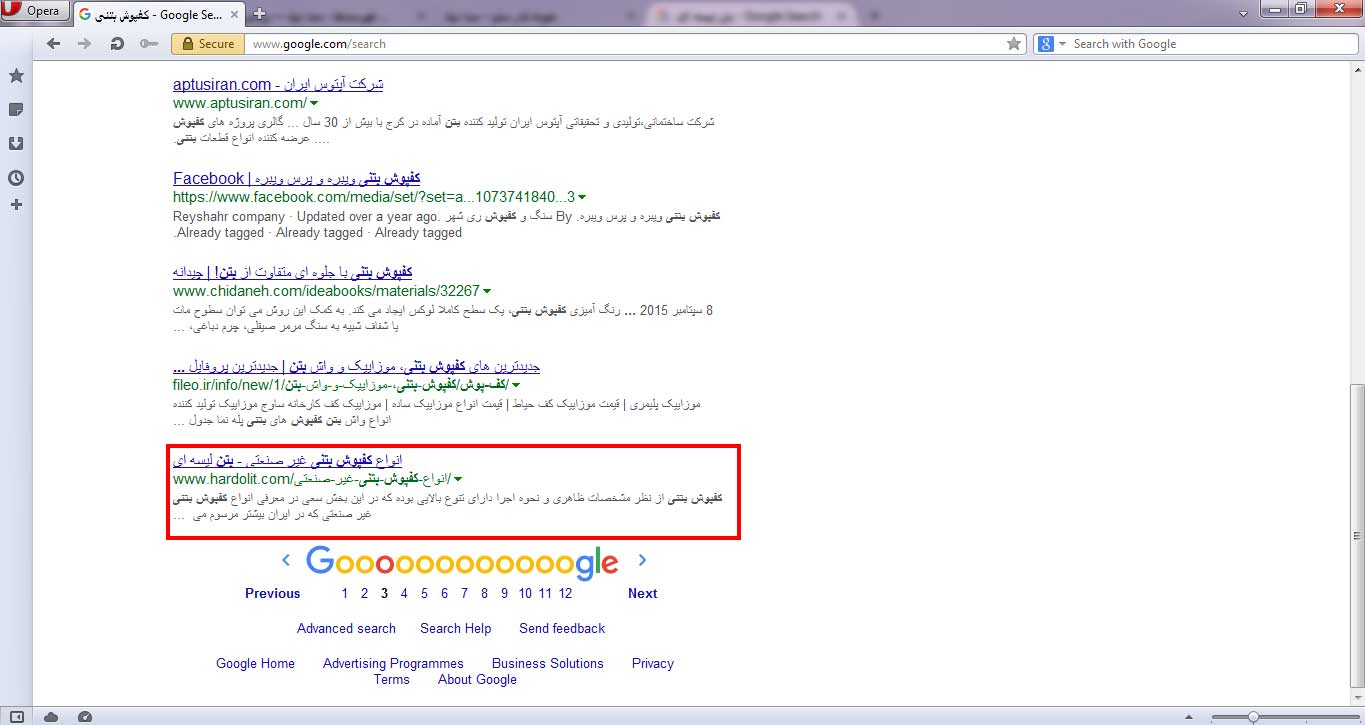Expand the facebook.com result dropdown arrow
Image resolution: width=1365 pixels, height=725 pixels.
(582, 197)
